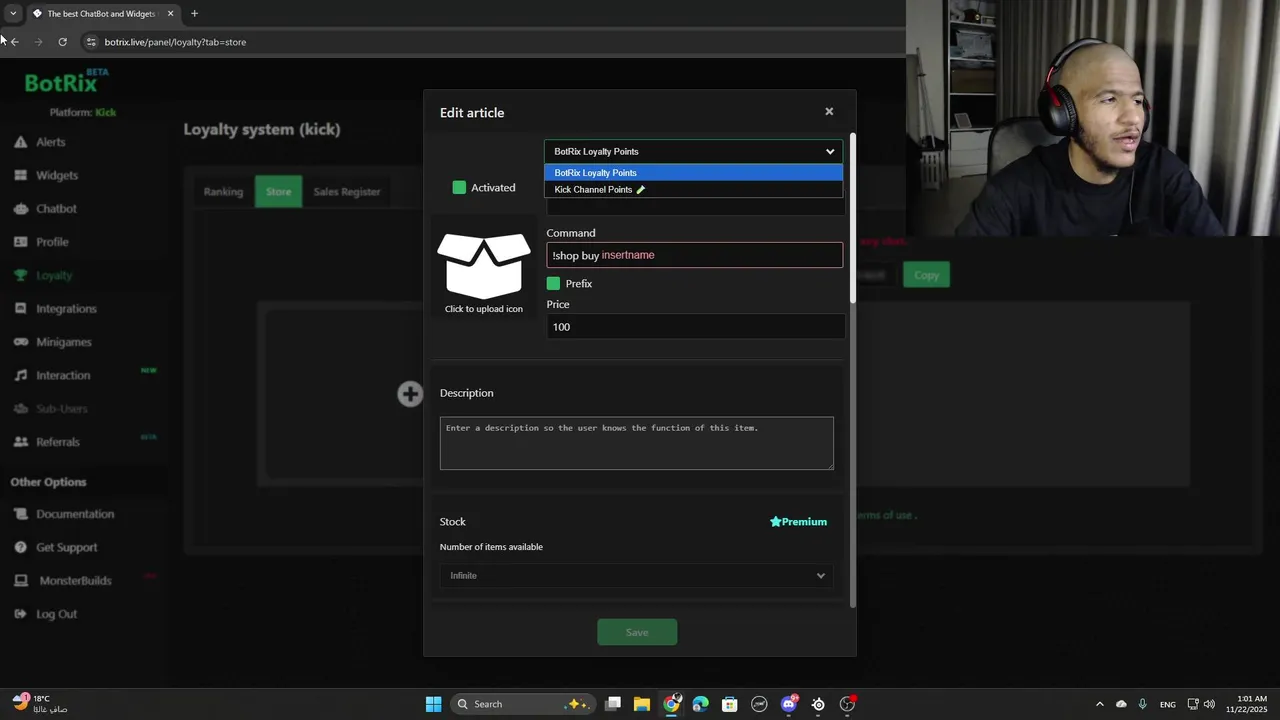Image resolution: width=1280 pixels, height=720 pixels.
Task: Click the Description text area
Action: [636, 443]
